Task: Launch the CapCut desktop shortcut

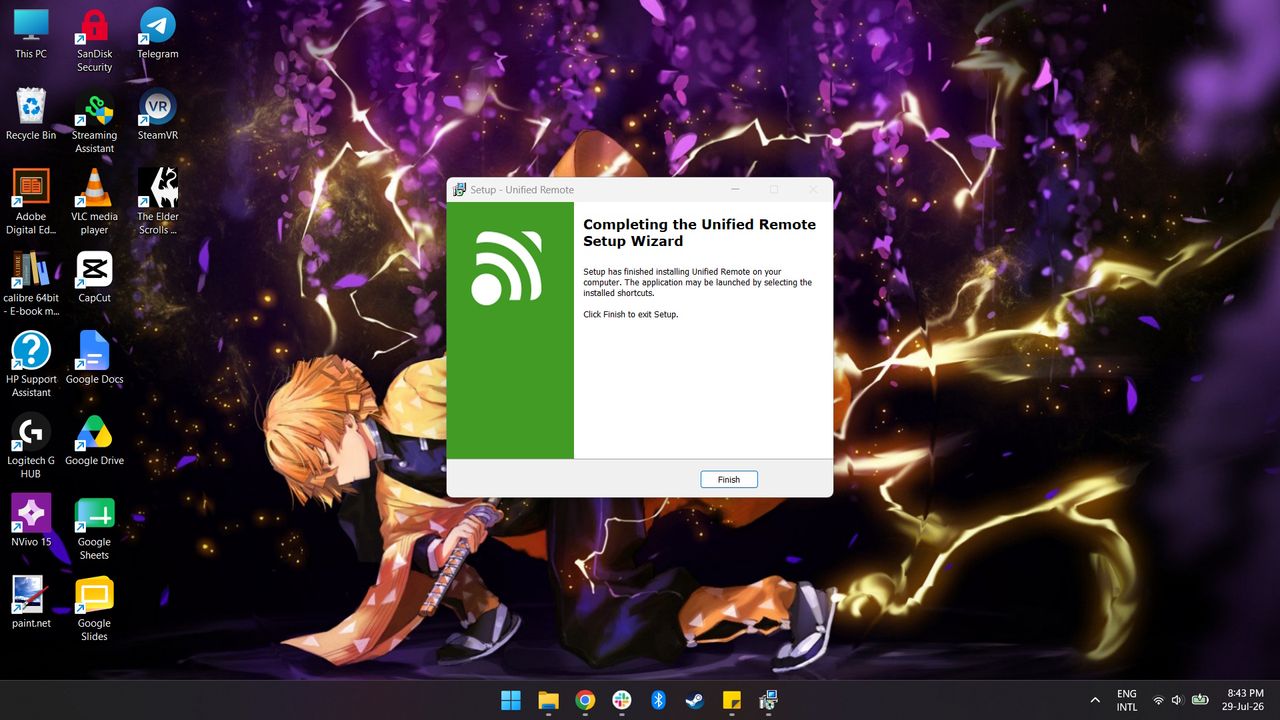Action: pyautogui.click(x=94, y=277)
